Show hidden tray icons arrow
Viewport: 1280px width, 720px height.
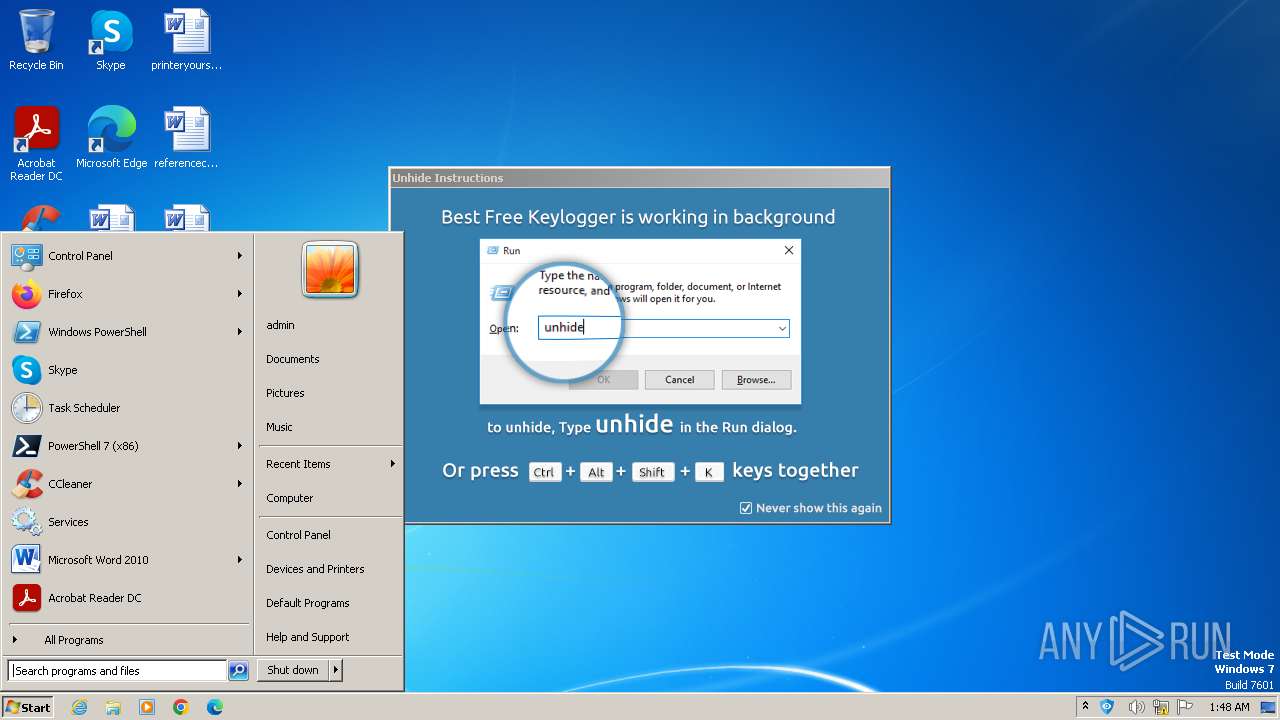tap(1086, 707)
